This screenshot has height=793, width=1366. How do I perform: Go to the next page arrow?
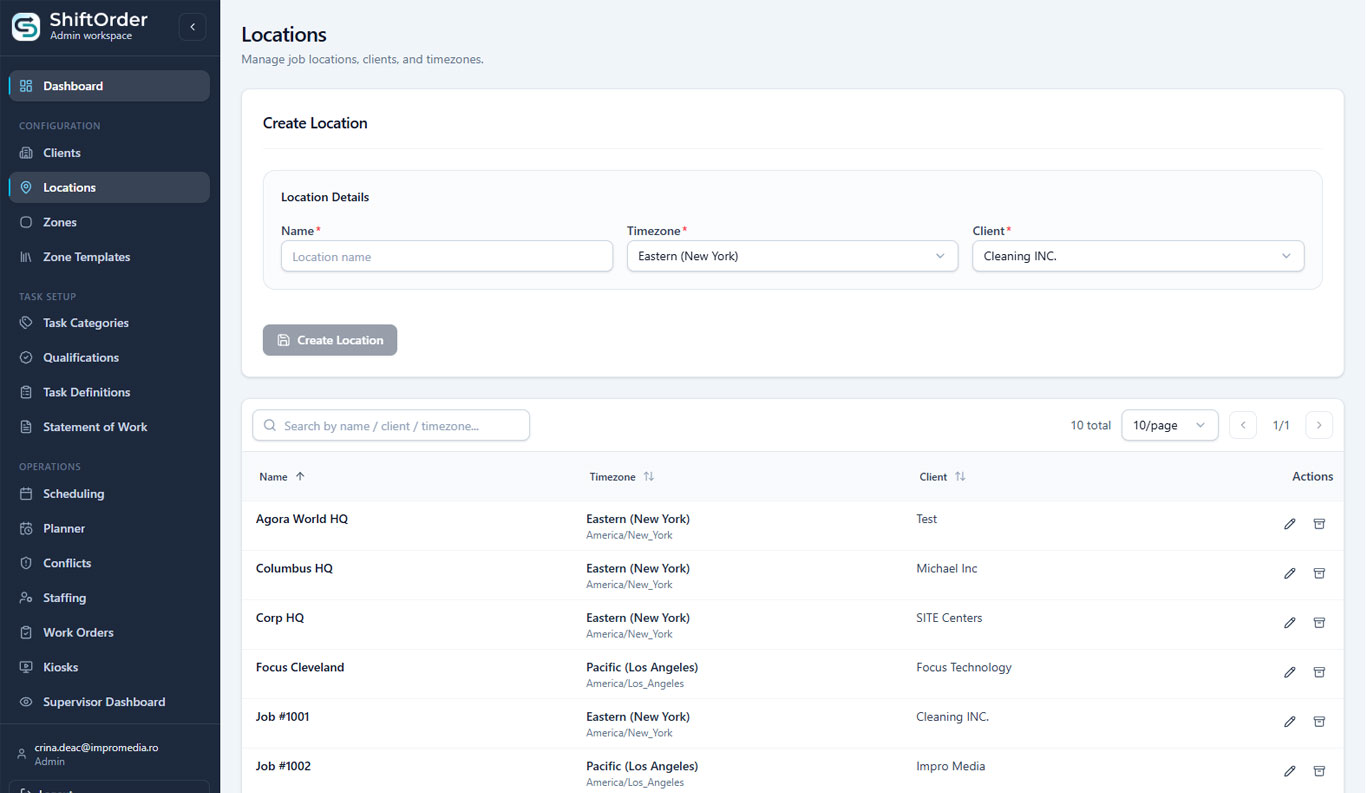pyautogui.click(x=1319, y=425)
